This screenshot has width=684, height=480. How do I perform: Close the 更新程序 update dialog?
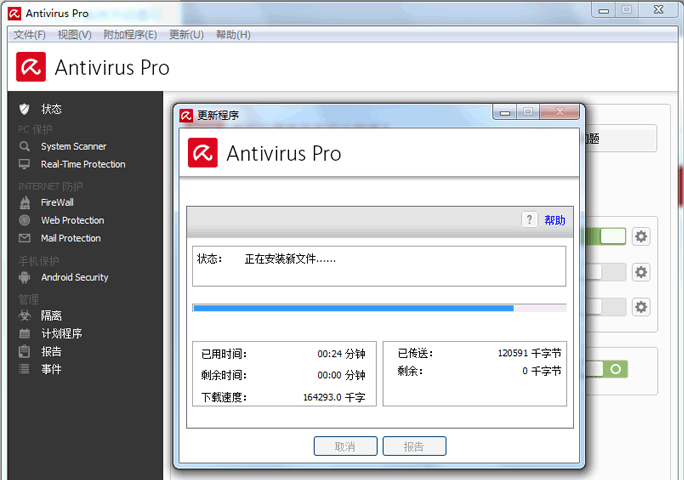559,112
